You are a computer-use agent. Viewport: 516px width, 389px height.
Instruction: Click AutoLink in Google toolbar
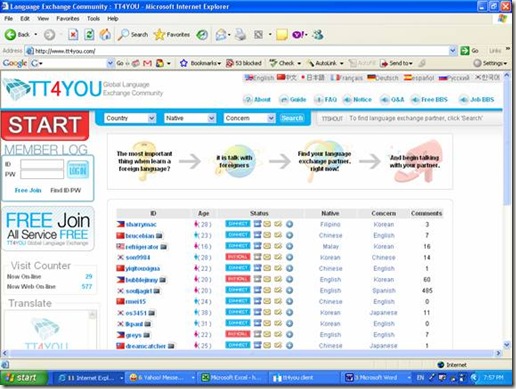point(322,63)
